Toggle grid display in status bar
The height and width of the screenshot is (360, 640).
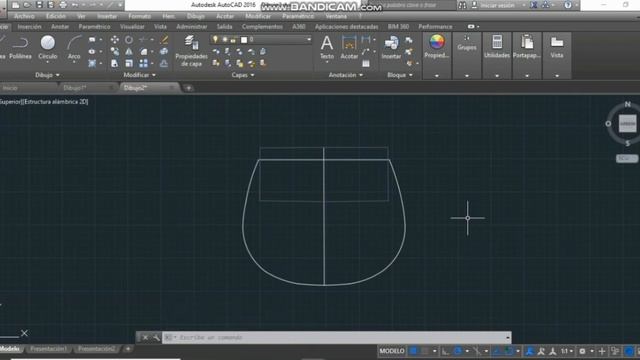tap(414, 351)
